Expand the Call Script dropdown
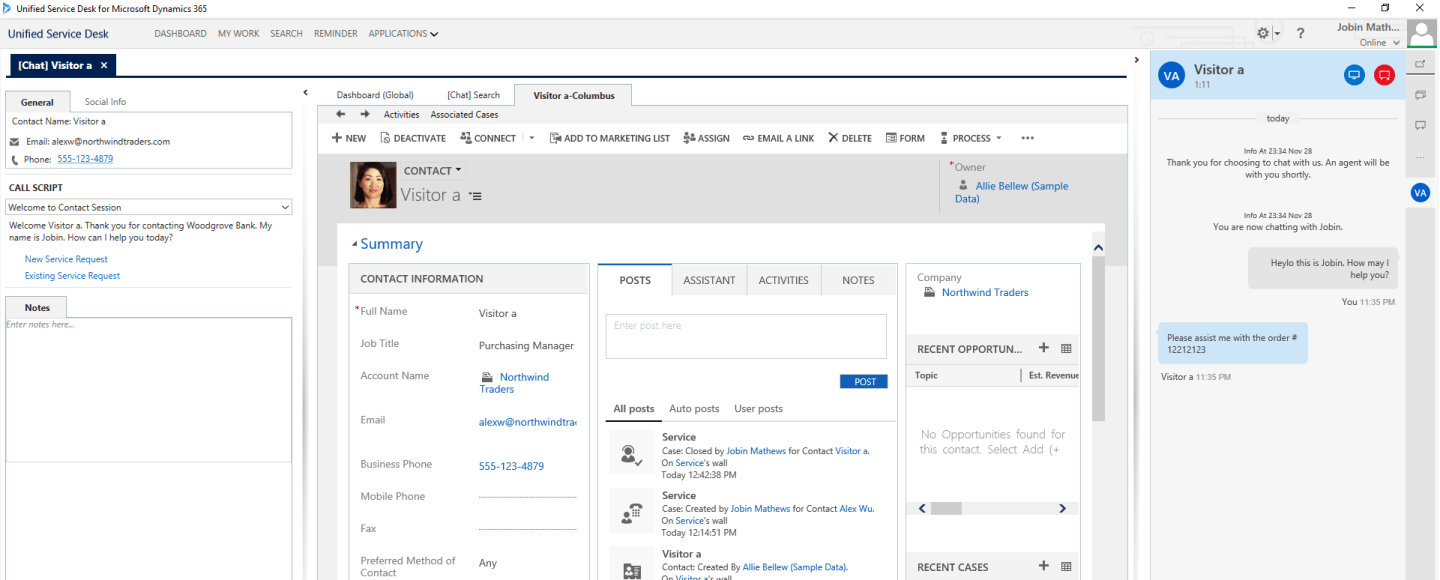 point(286,207)
